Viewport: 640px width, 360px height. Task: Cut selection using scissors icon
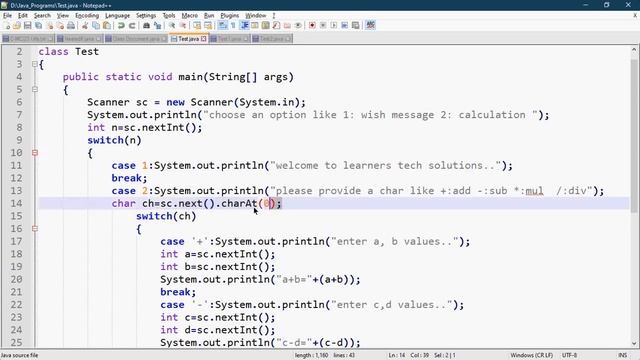tap(85, 25)
